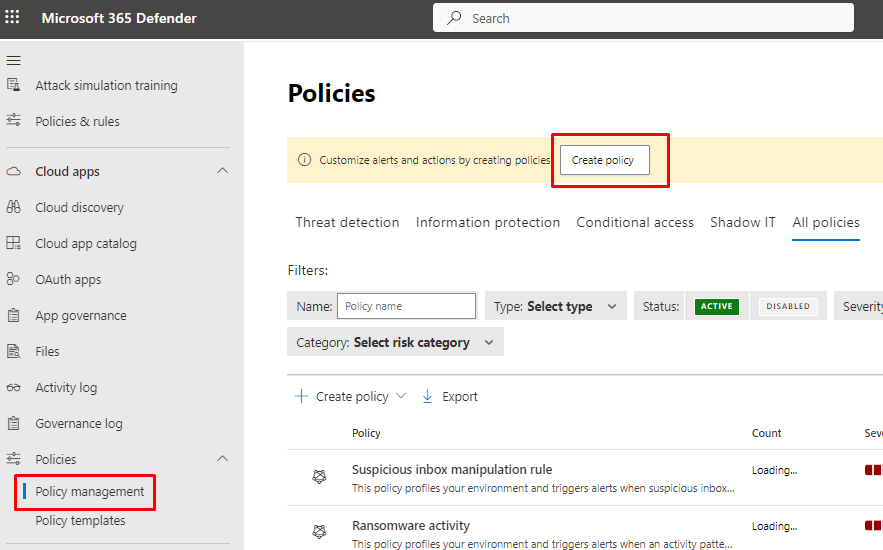Toggle the DISABLED status filter
The height and width of the screenshot is (550, 883).
click(788, 307)
